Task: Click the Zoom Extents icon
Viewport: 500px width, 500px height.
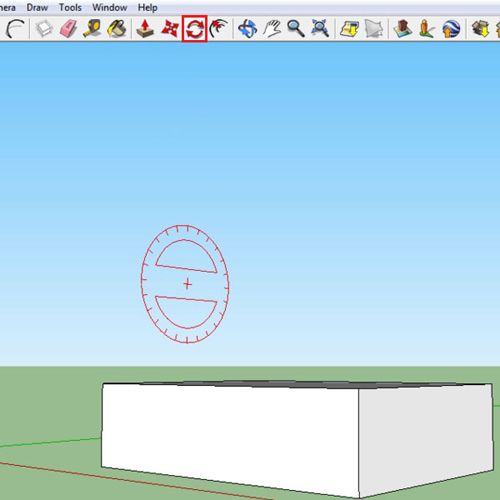Action: point(320,29)
